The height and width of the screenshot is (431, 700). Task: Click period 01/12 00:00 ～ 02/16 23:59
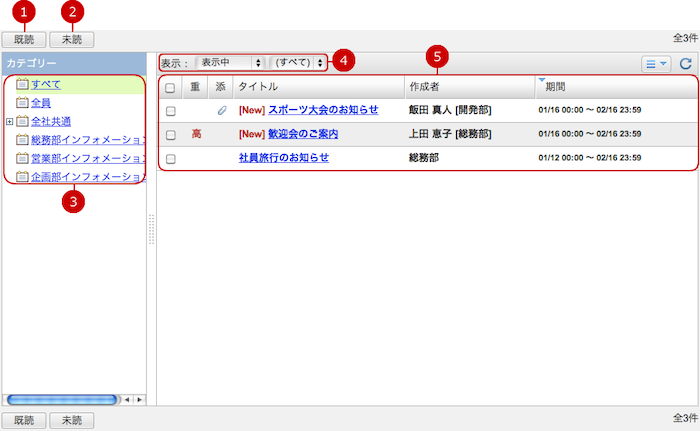pos(590,158)
